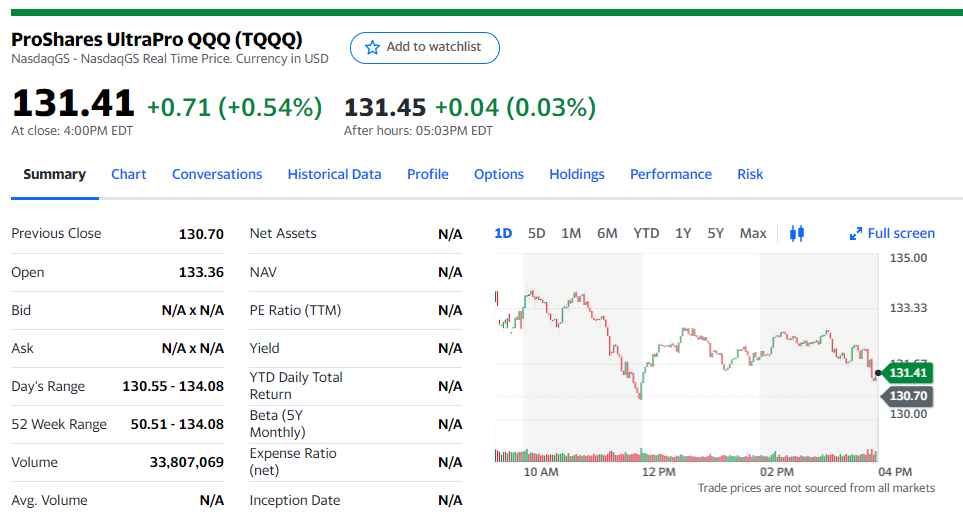Click the Beta (5Y Monthly) label
The width and height of the screenshot is (963, 526).
pyautogui.click(x=277, y=424)
